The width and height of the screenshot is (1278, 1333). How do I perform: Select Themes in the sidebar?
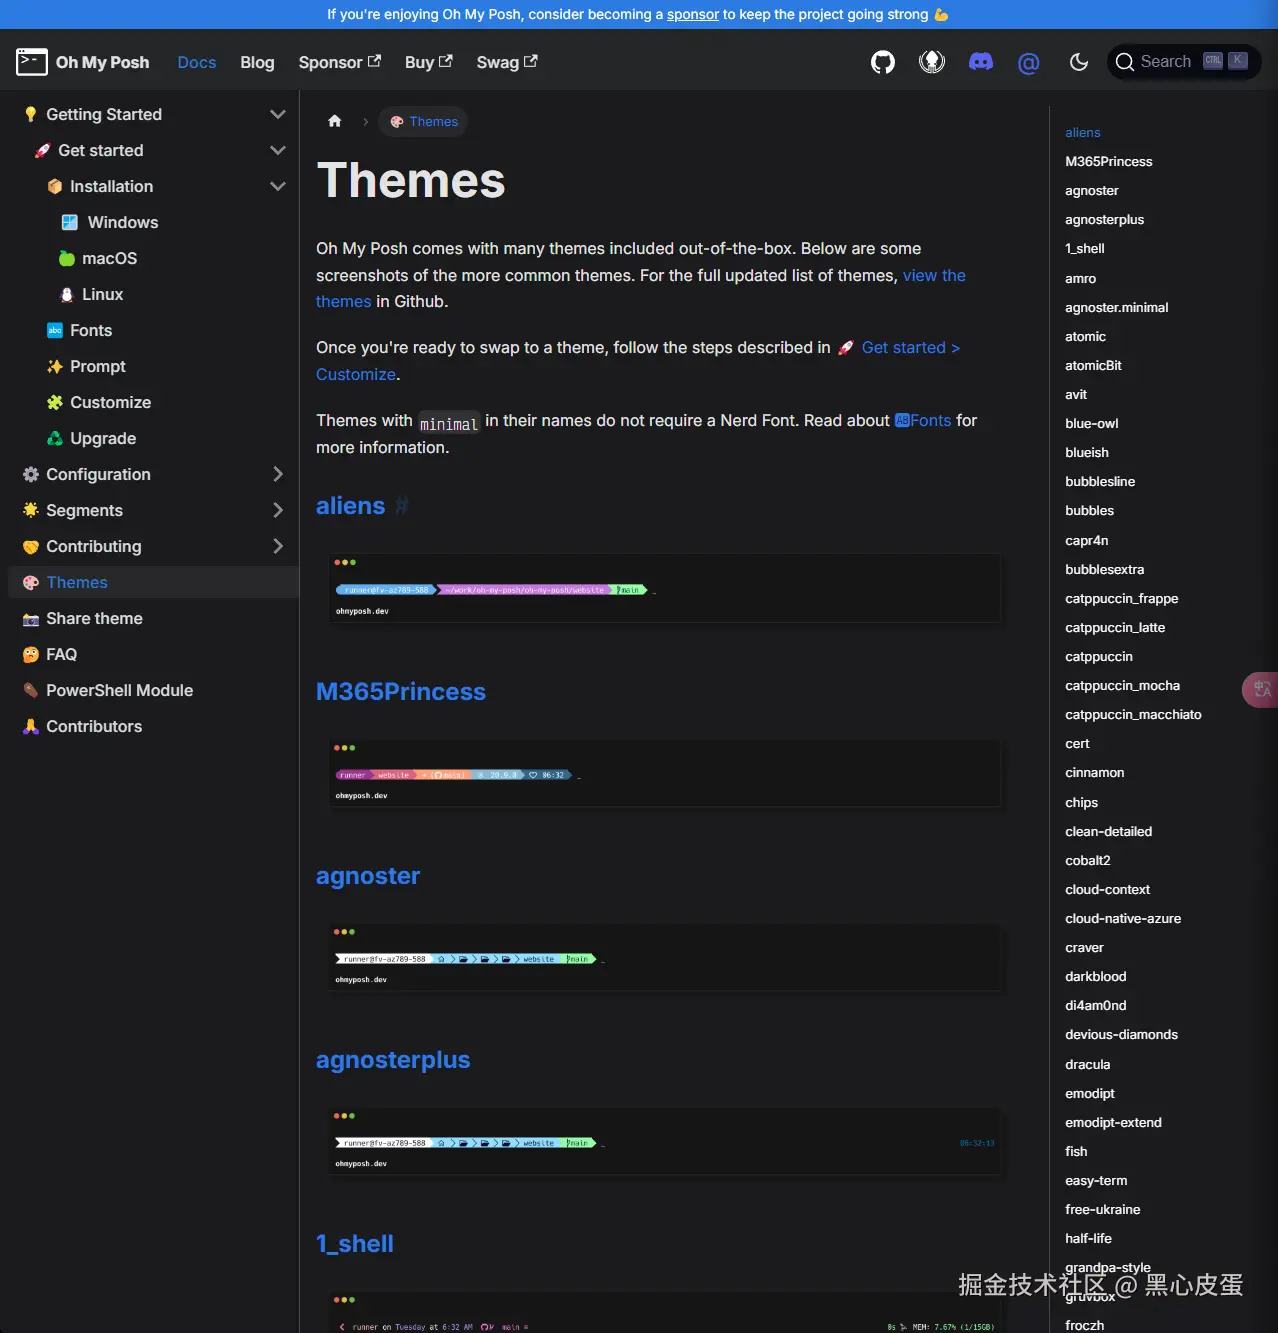[x=153, y=582]
